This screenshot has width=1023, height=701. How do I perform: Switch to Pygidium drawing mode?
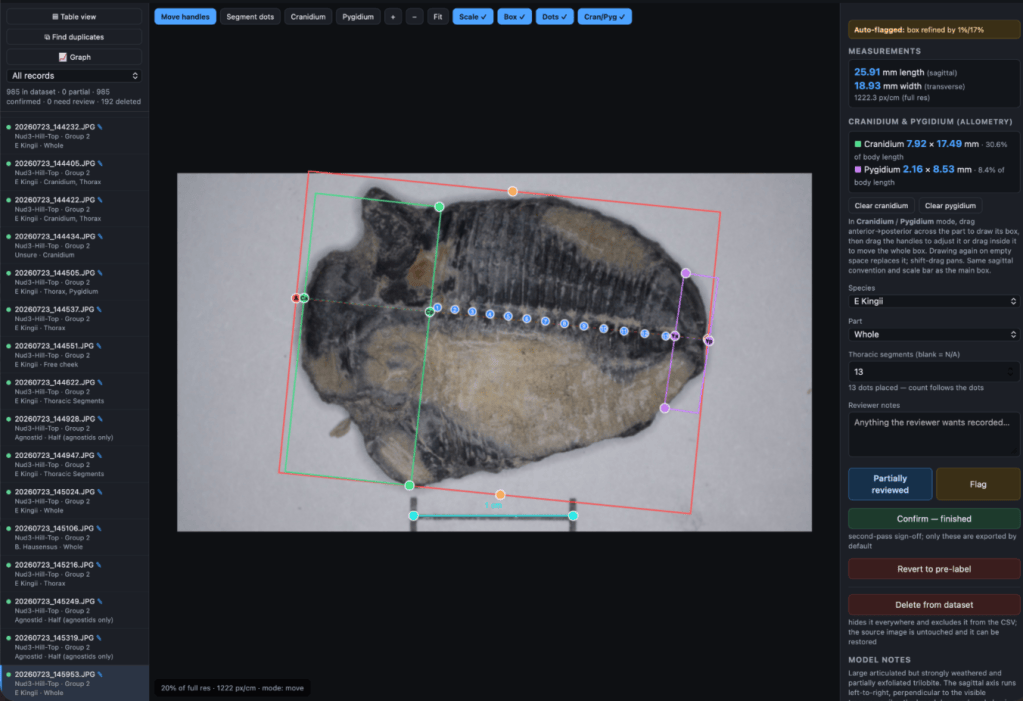click(358, 17)
